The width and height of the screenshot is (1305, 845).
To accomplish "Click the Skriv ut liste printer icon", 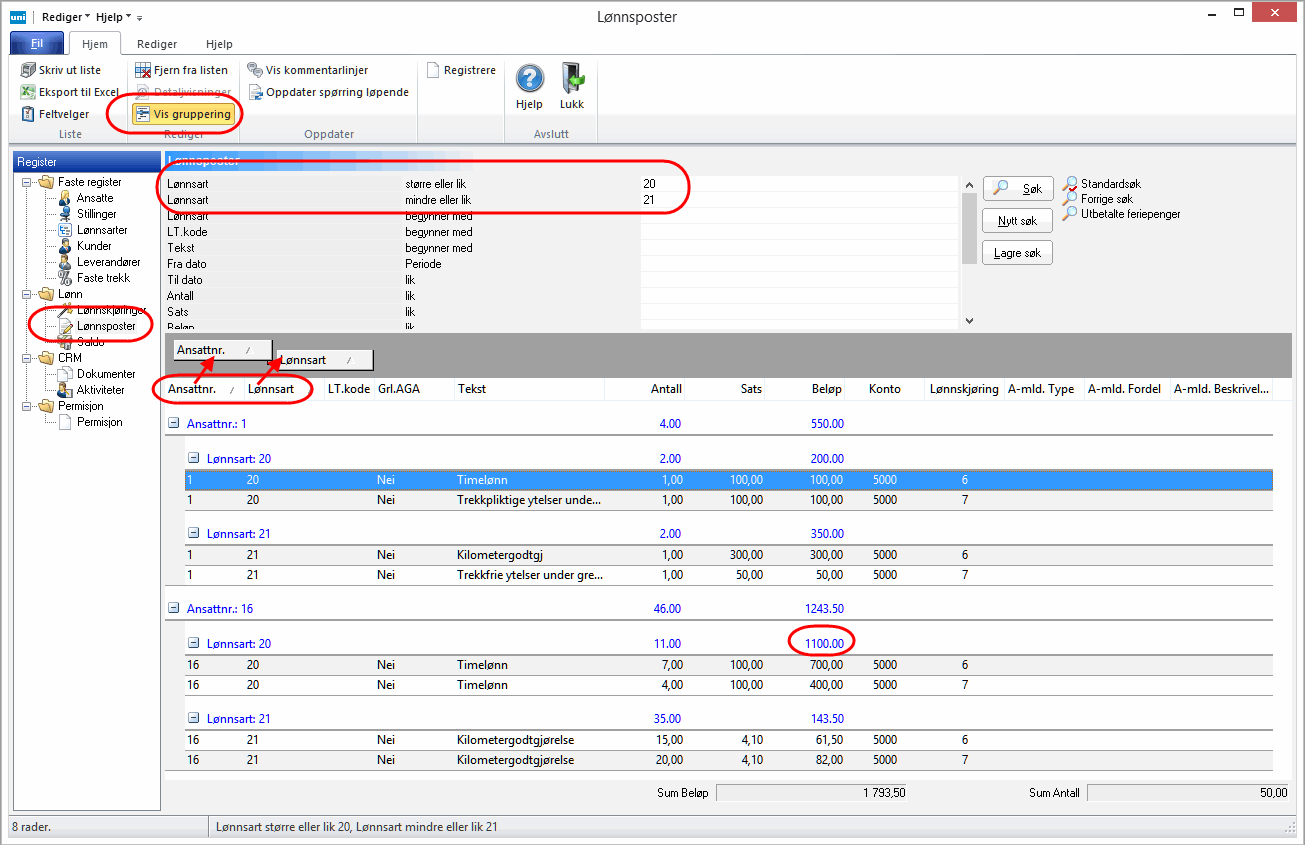I will point(28,70).
